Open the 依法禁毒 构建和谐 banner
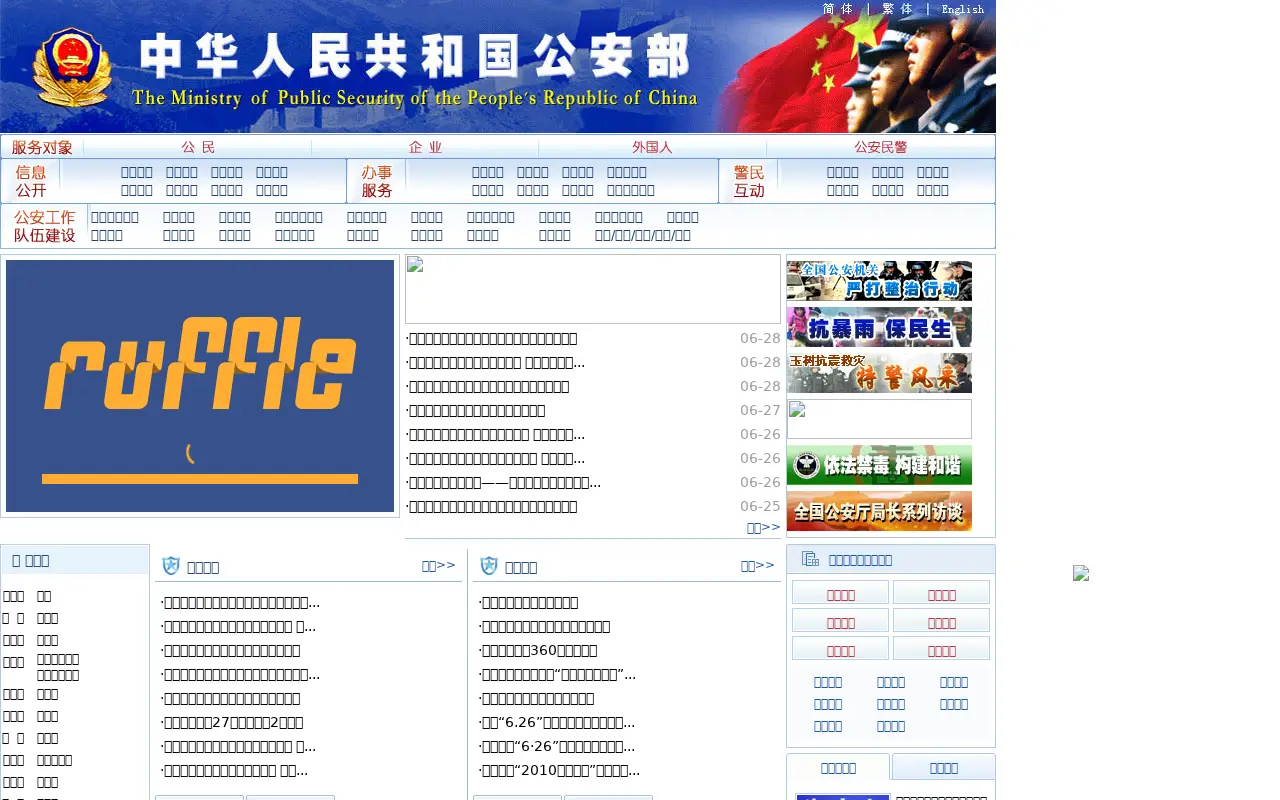Image resolution: width=1280 pixels, height=800 pixels. pyautogui.click(x=879, y=465)
